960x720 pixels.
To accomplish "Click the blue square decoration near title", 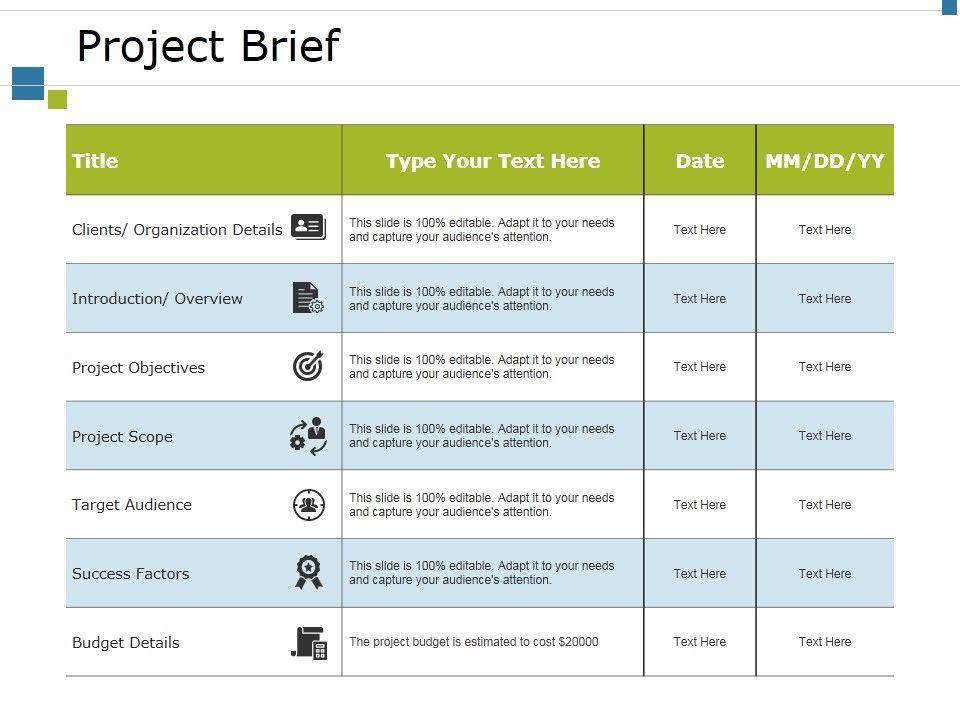I will (28, 83).
